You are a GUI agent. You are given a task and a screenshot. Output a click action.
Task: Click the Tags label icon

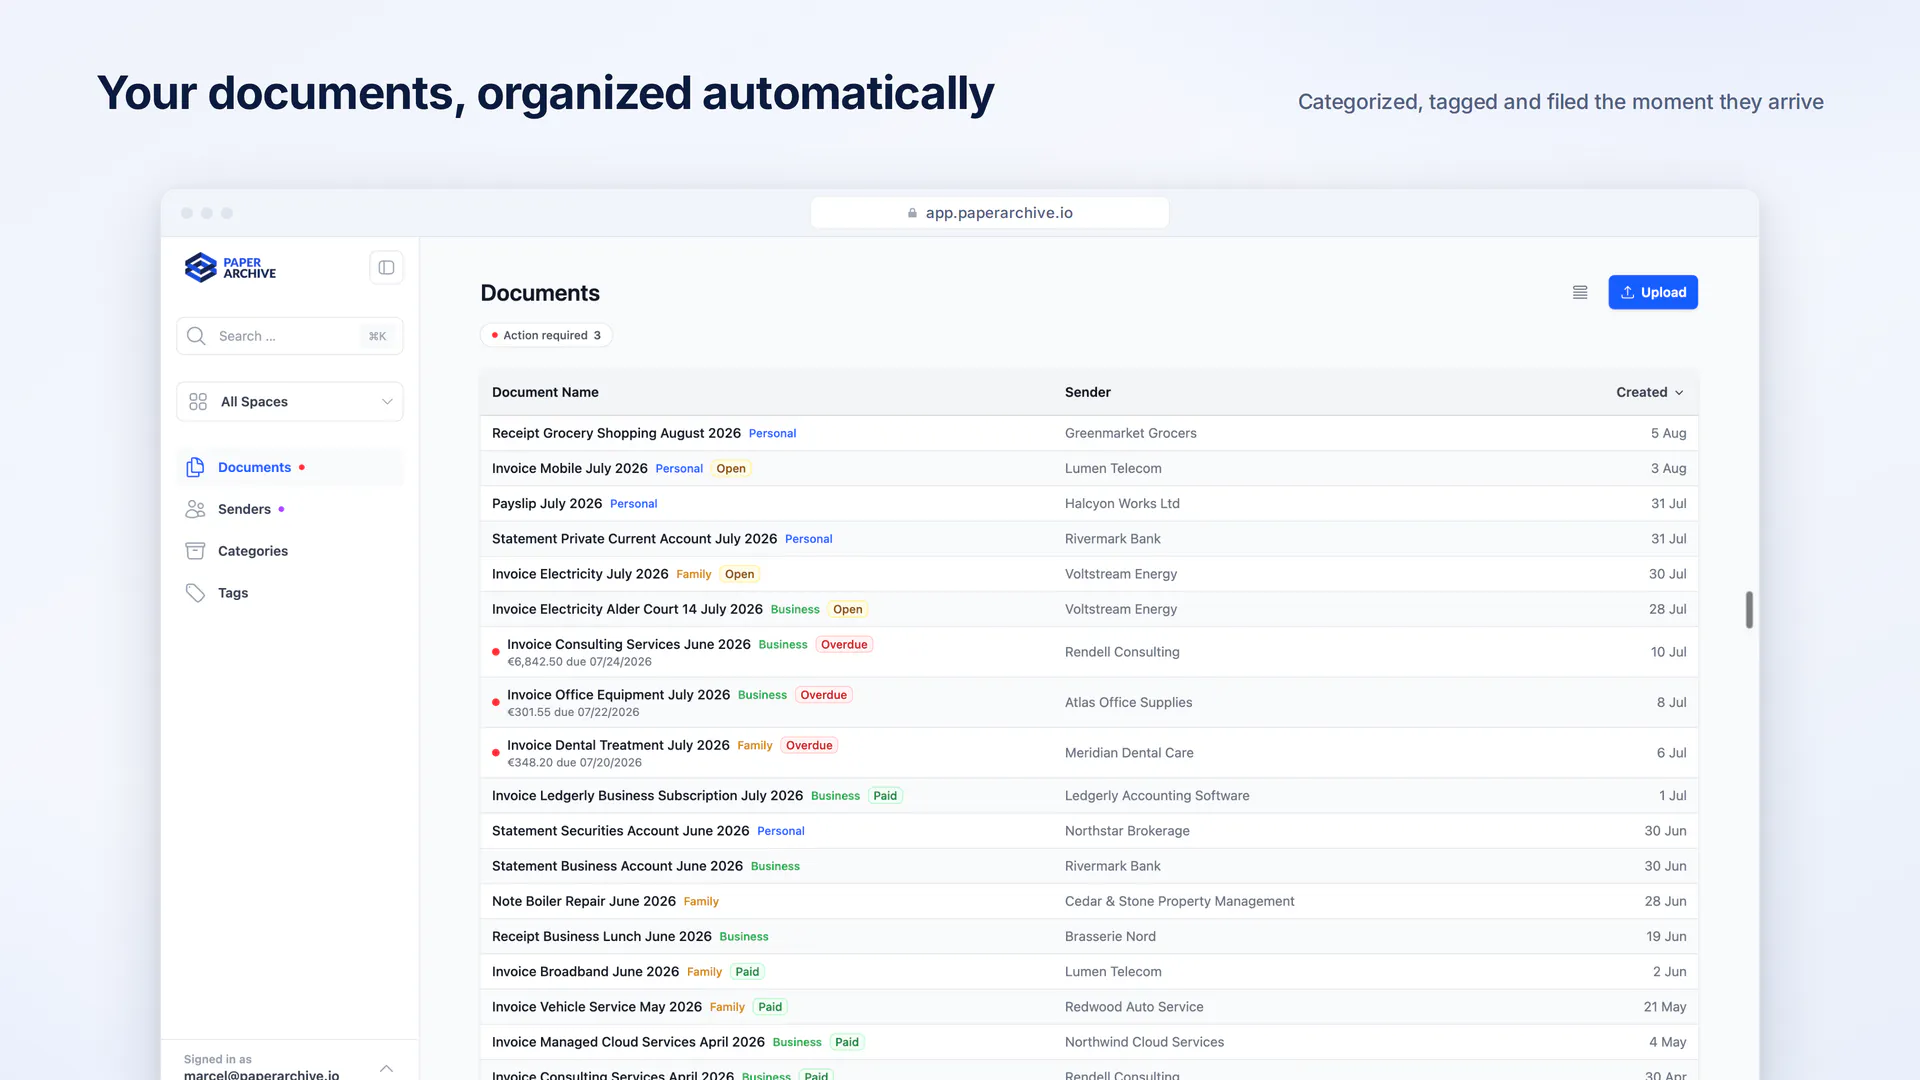point(195,593)
